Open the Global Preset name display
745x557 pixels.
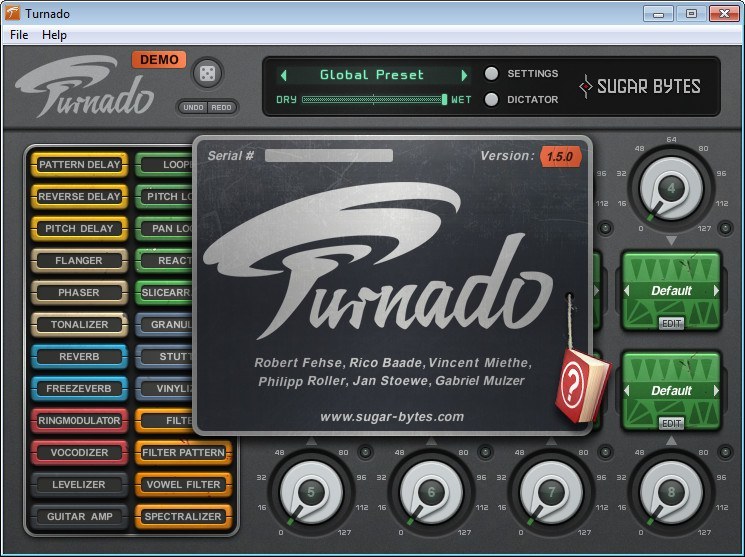coord(372,75)
